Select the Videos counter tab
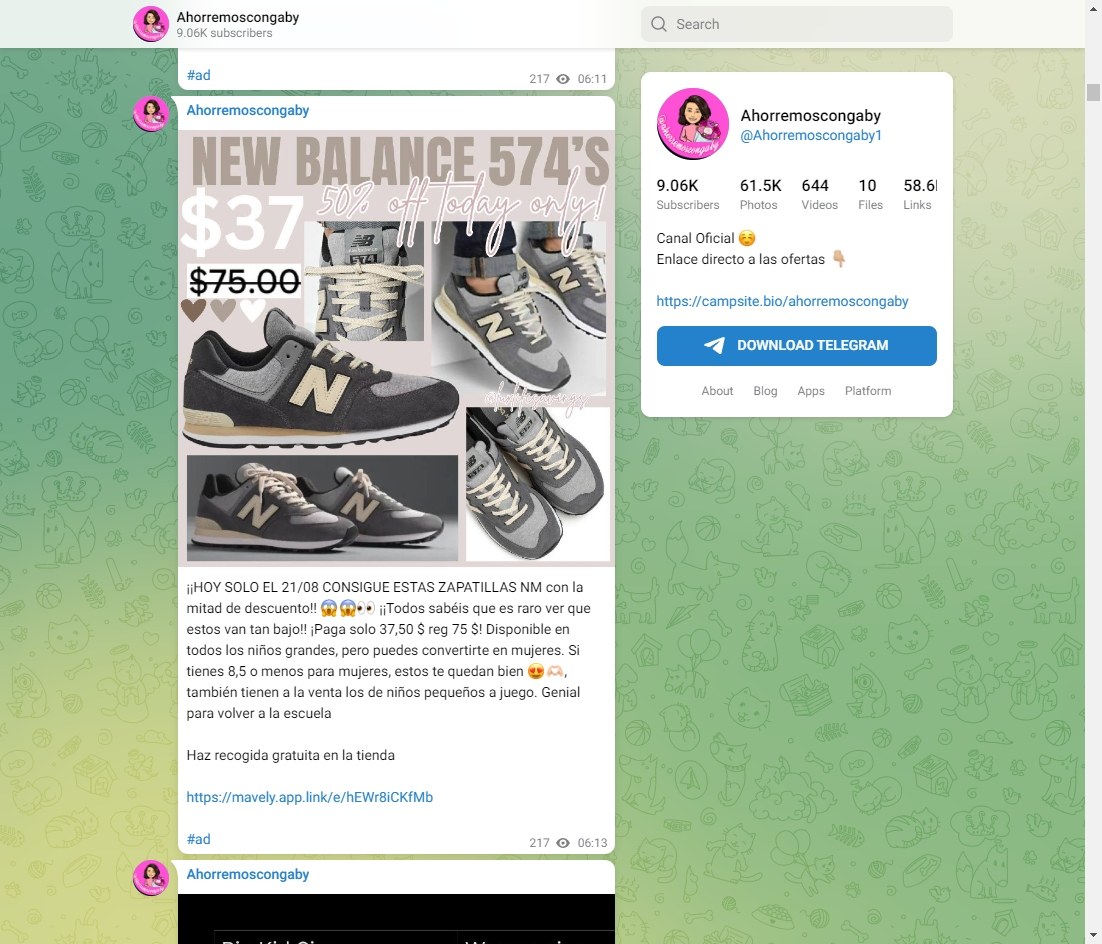Screen dimensions: 1102x944 click(819, 194)
